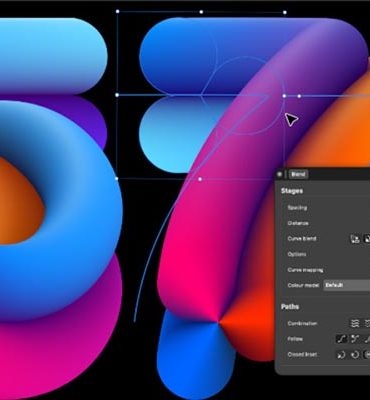
Task: Click the left-middle selection handle
Action: (117, 95)
